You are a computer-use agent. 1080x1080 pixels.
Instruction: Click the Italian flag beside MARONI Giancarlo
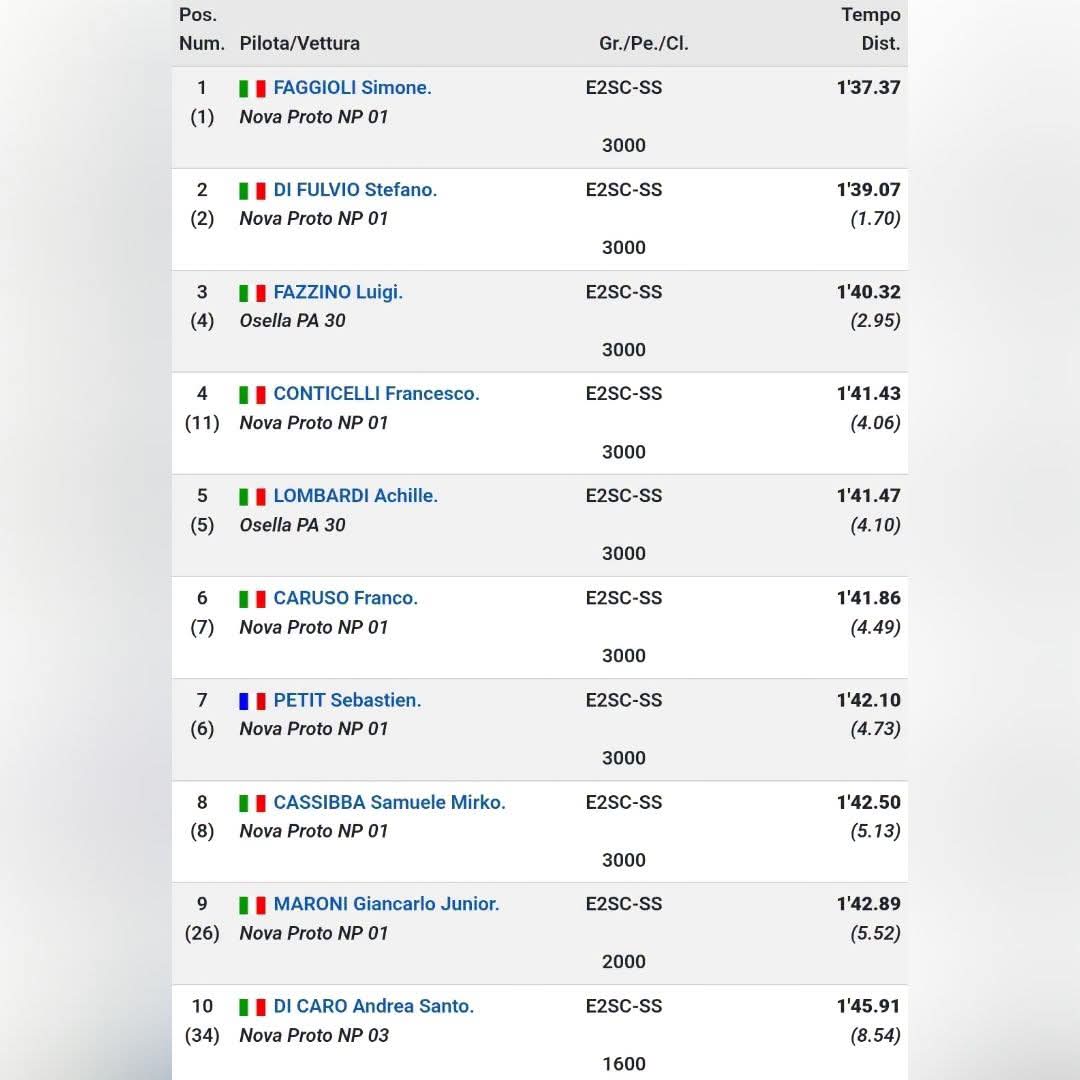tap(252, 905)
